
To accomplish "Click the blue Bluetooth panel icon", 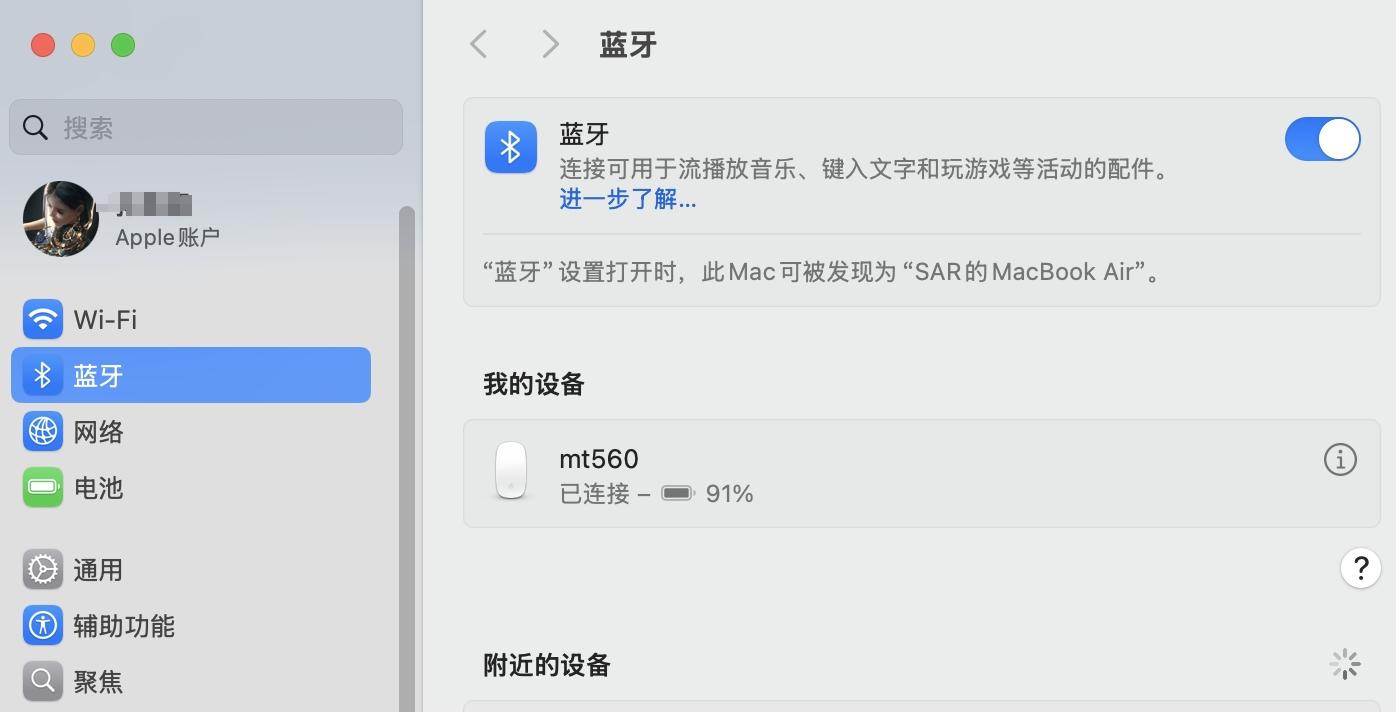I will tap(510, 146).
